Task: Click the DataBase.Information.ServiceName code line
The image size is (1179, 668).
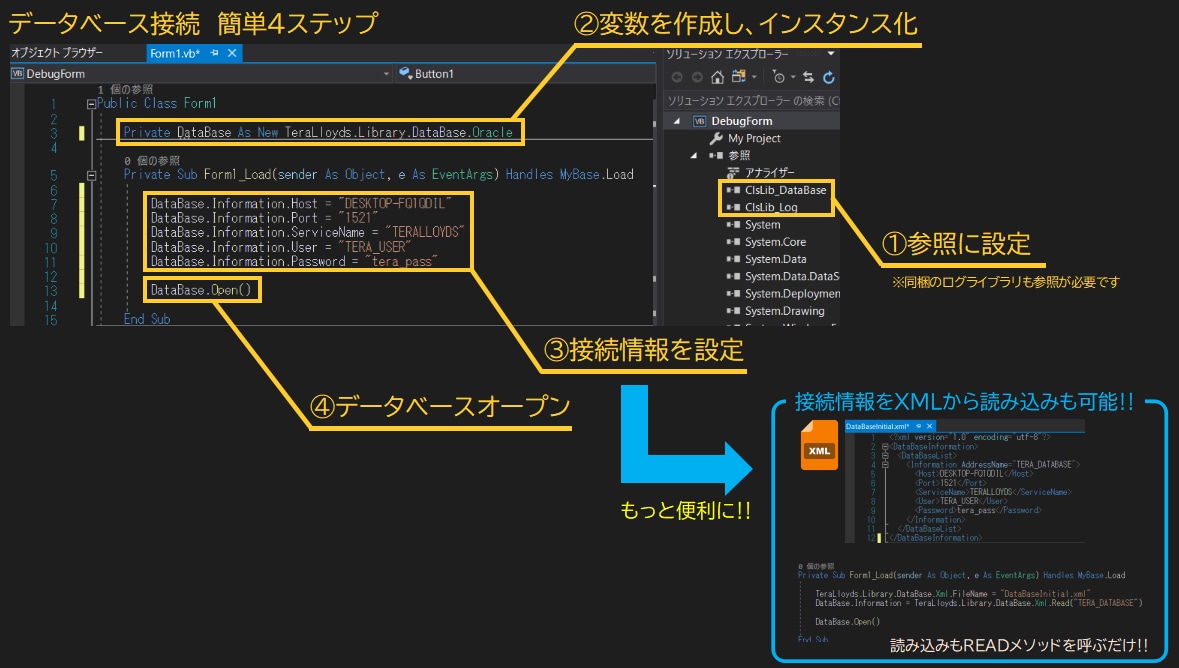Action: click(307, 232)
